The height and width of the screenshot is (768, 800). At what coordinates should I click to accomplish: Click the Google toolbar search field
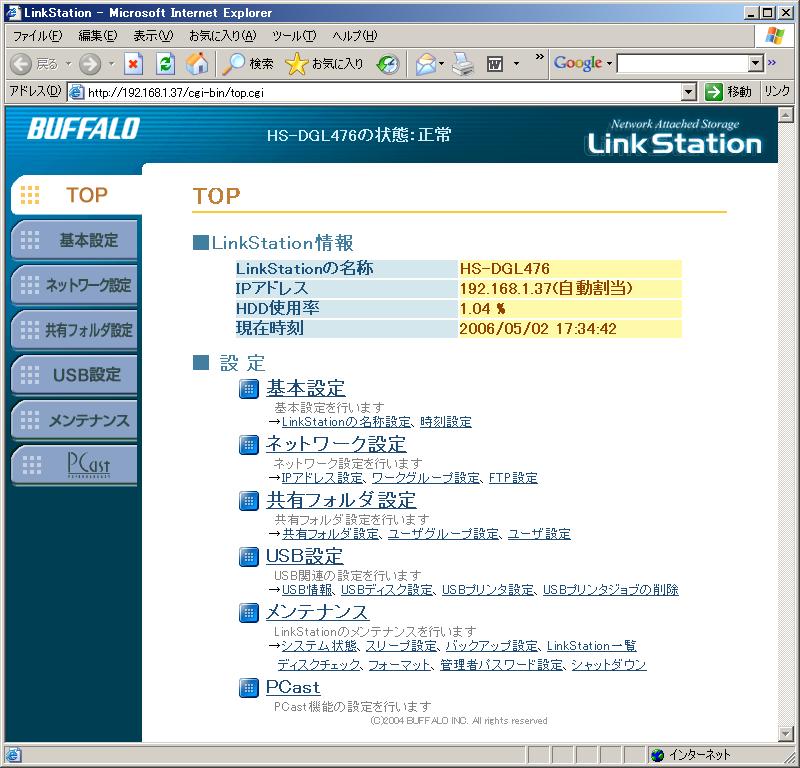683,64
